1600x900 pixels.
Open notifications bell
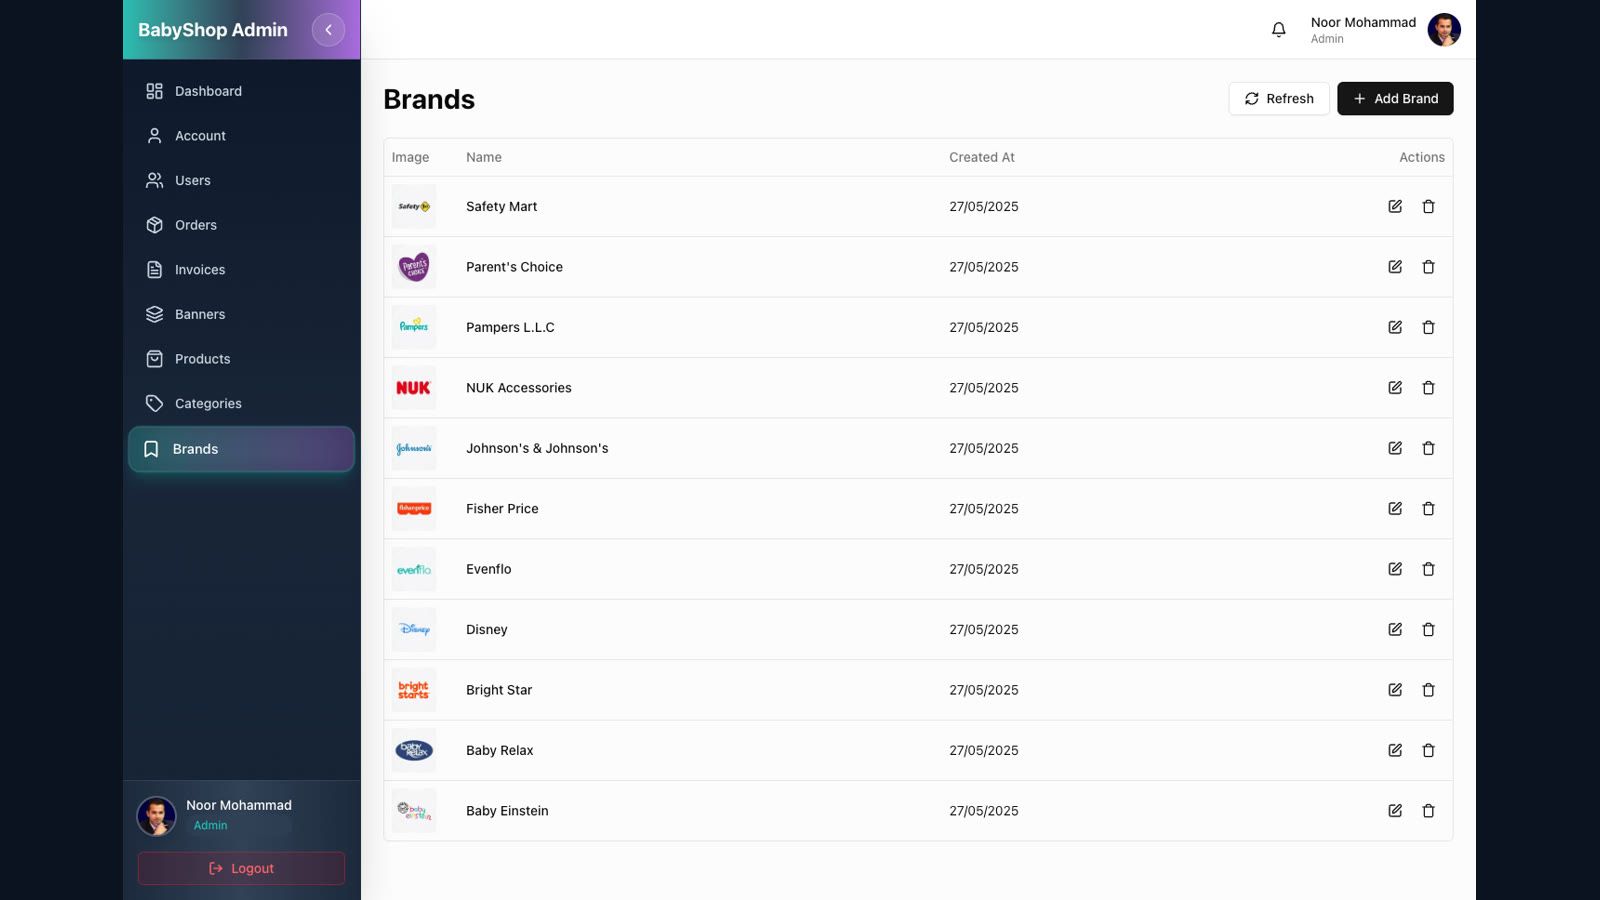[1278, 30]
